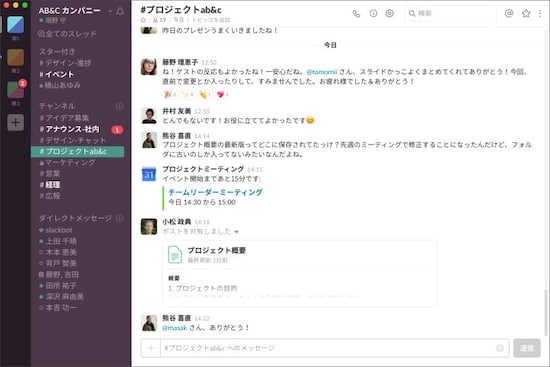This screenshot has height=367, width=550.
Task: Open プロジェクト概要 shared post title
Action: (x=216, y=250)
